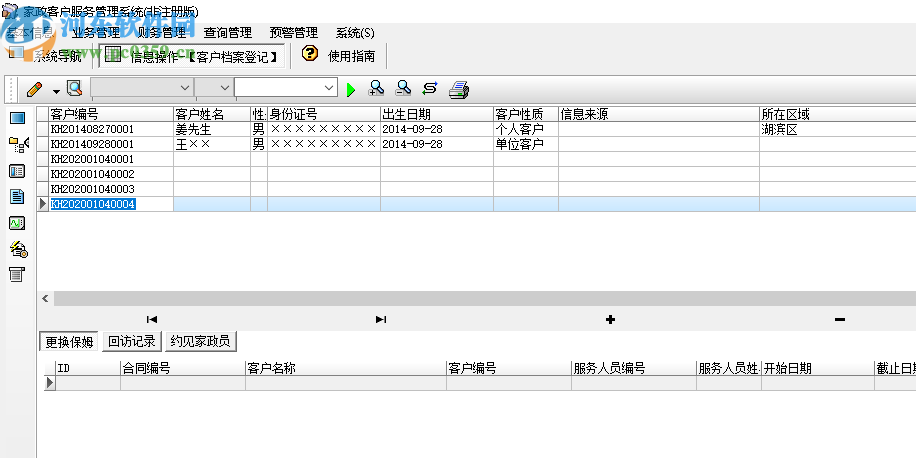Viewport: 916px width, 458px height.
Task: Click the 客户名称 header in the lower grid
Action: tap(346, 368)
